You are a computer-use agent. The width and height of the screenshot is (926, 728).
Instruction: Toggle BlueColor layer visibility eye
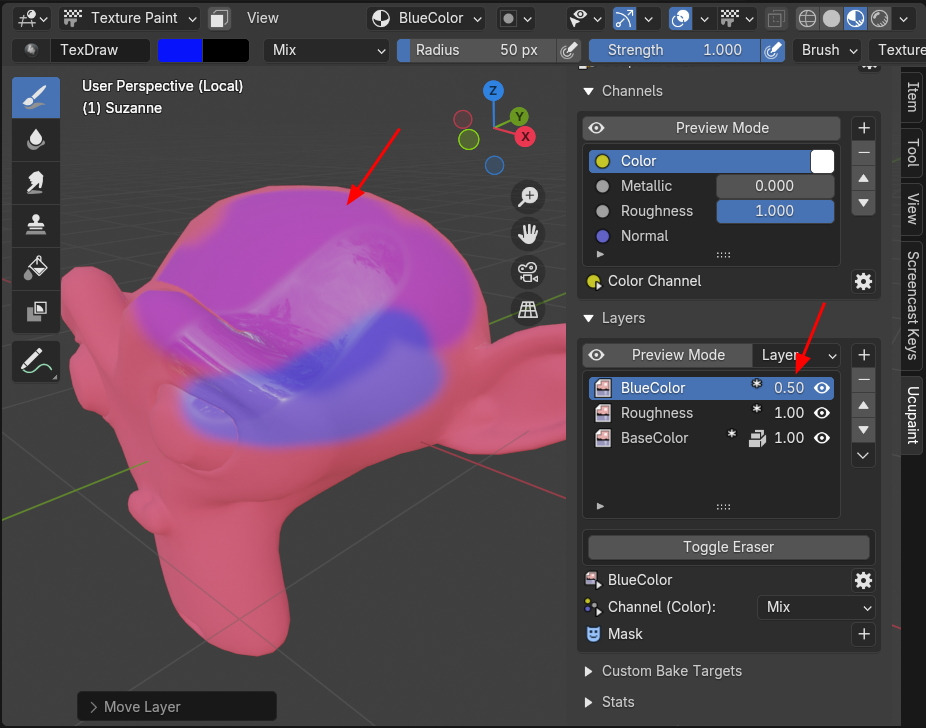pyautogui.click(x=822, y=388)
